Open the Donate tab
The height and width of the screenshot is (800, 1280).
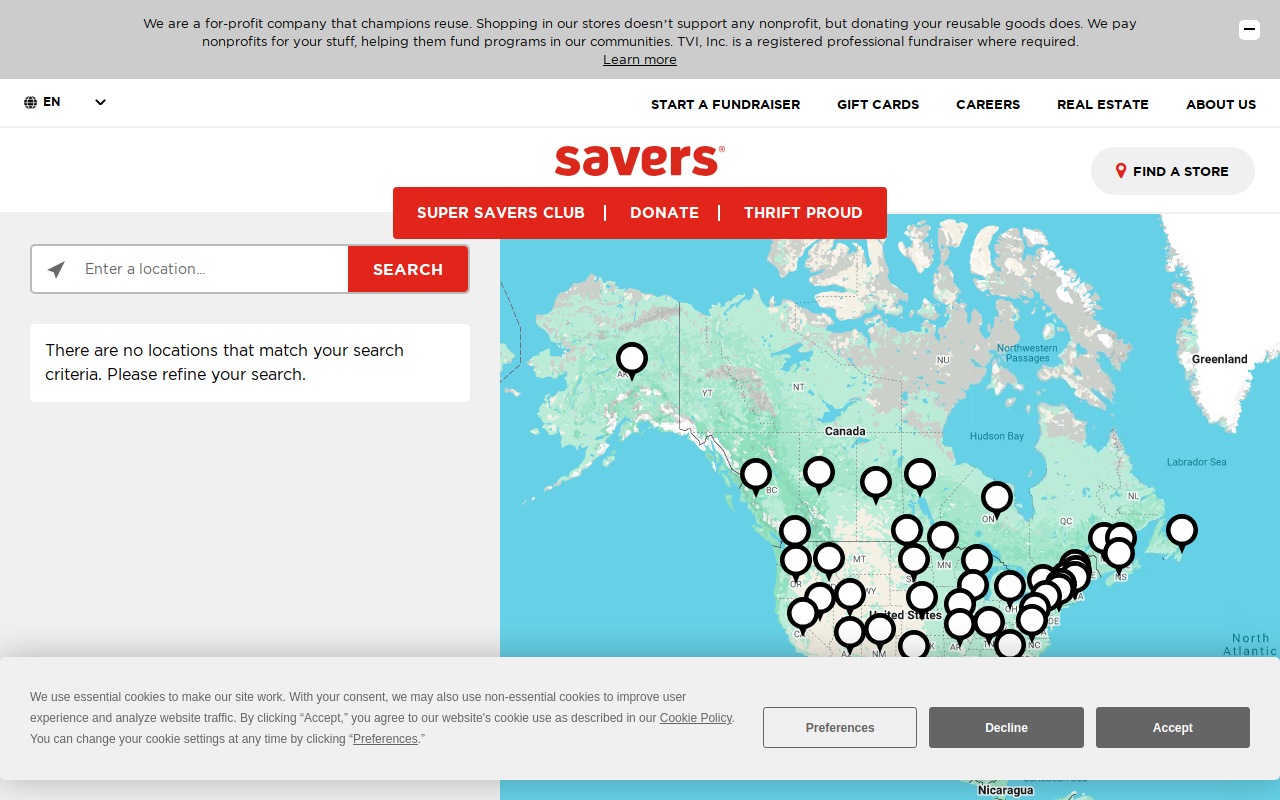pyautogui.click(x=664, y=213)
